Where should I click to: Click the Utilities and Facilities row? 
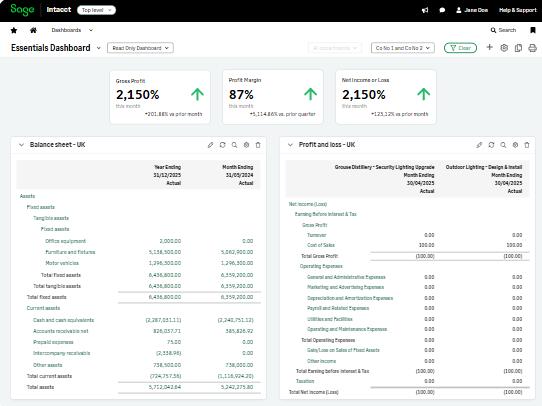point(329,319)
